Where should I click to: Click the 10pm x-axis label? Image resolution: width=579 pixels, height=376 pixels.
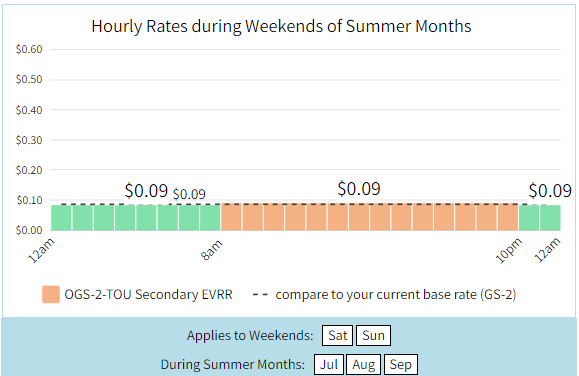[508, 250]
